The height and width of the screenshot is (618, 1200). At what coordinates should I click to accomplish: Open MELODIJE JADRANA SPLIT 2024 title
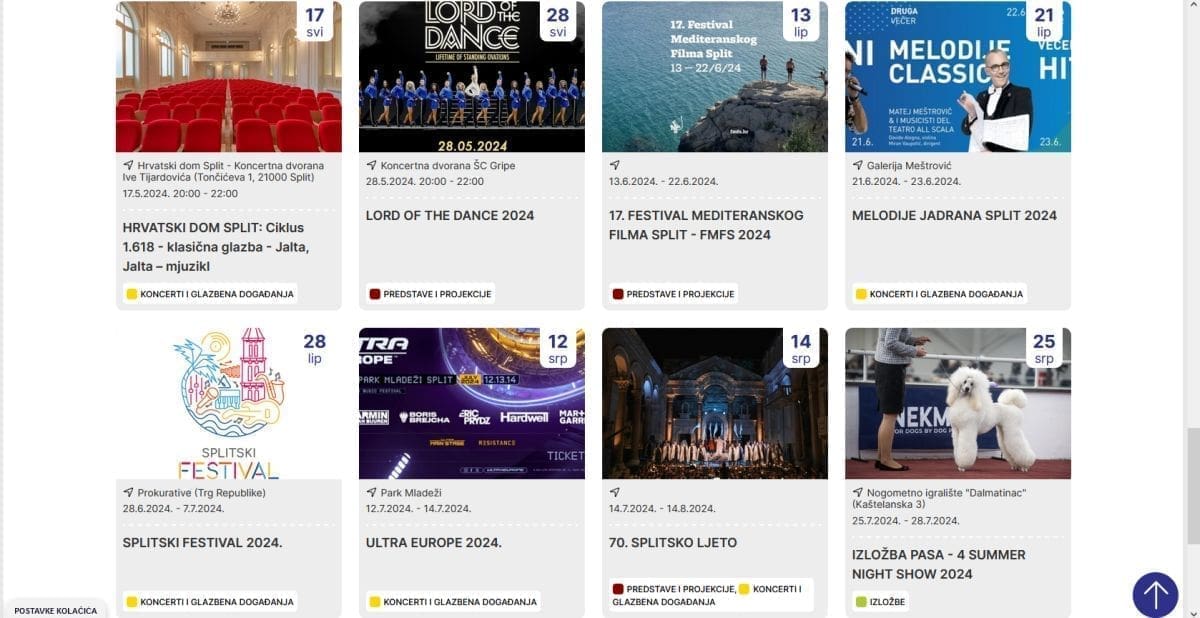pyautogui.click(x=954, y=216)
